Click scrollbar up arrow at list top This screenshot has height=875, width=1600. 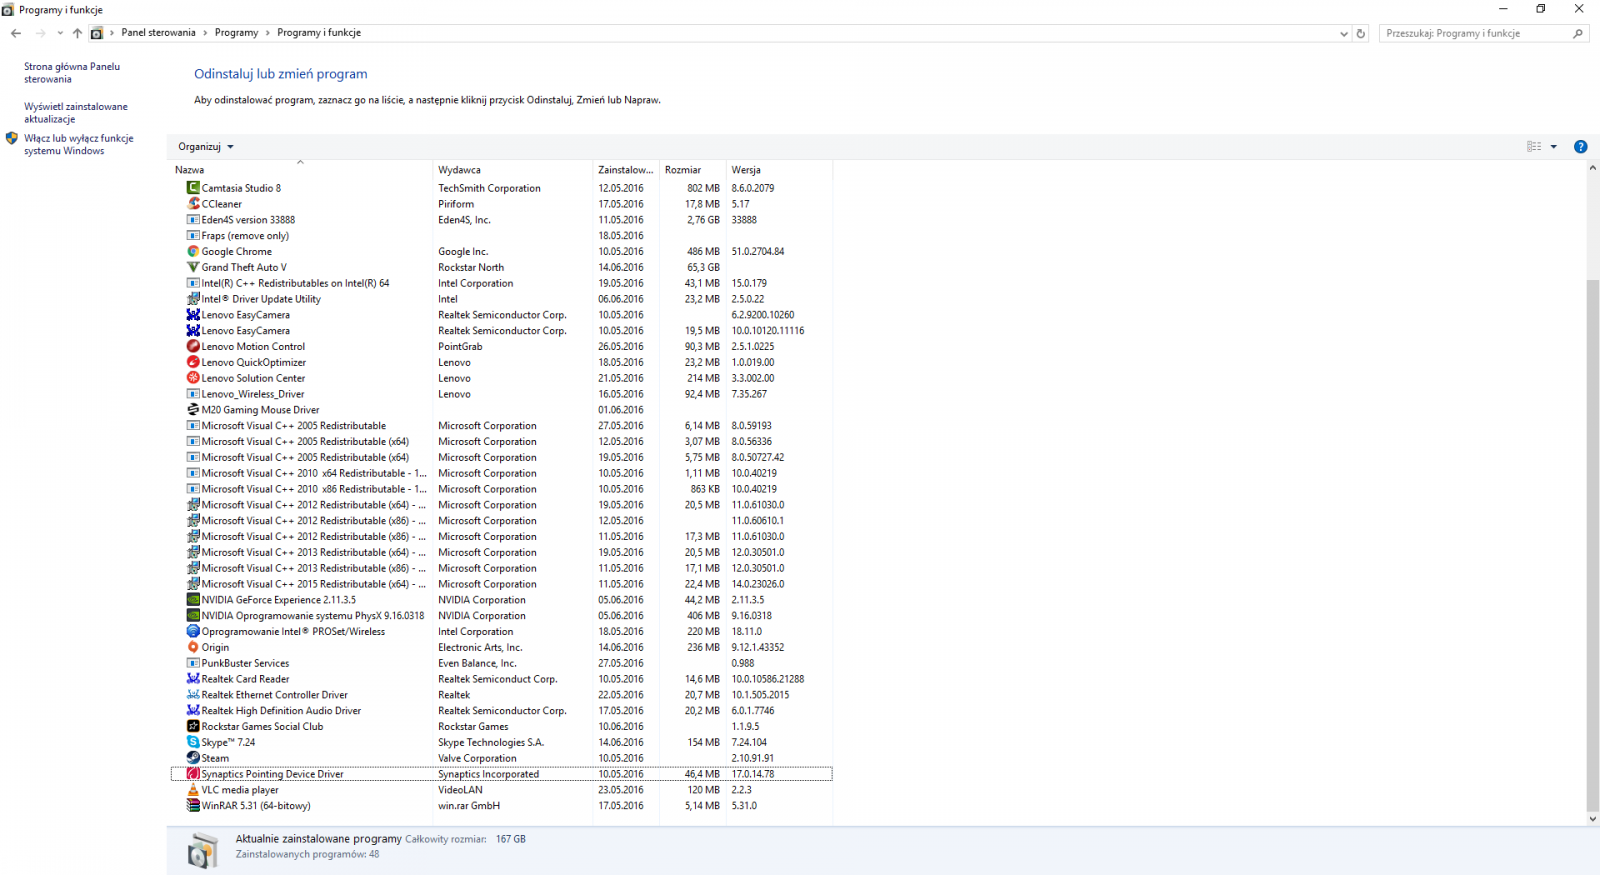click(x=1592, y=168)
